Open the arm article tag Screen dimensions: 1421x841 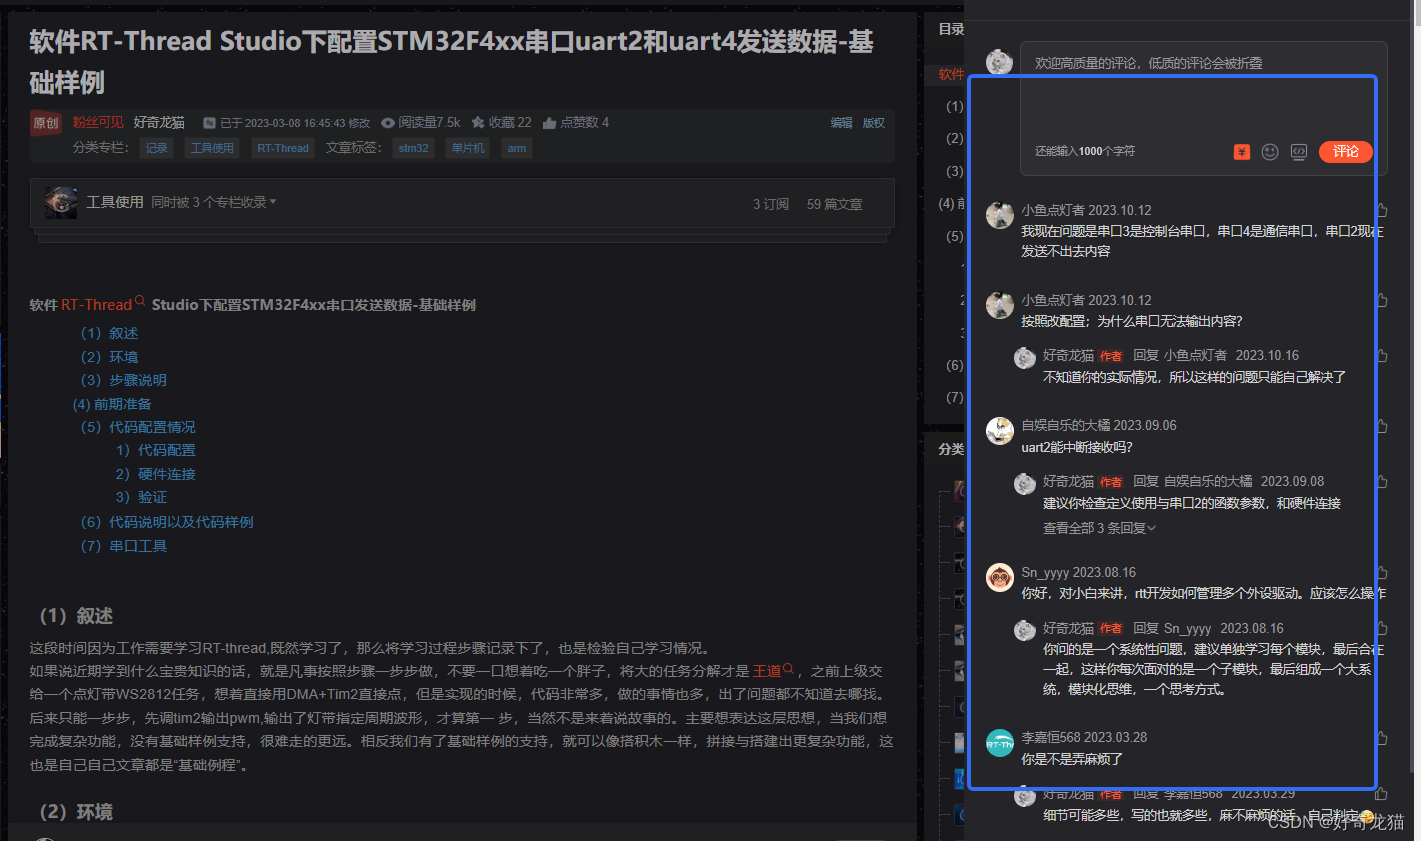coord(516,148)
